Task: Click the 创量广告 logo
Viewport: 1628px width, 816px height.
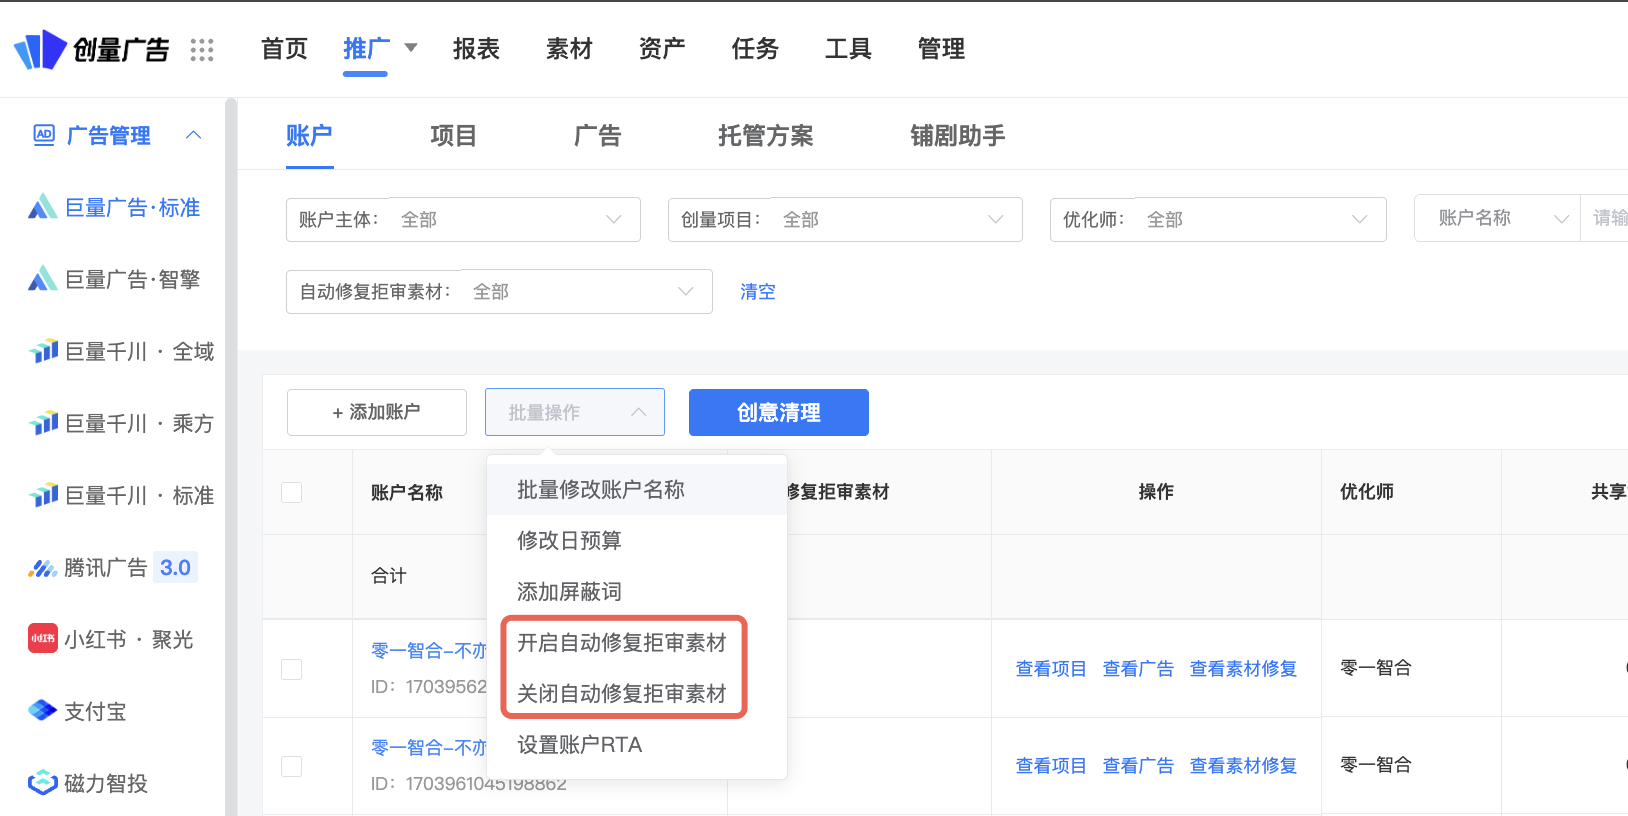Action: tap(92, 49)
